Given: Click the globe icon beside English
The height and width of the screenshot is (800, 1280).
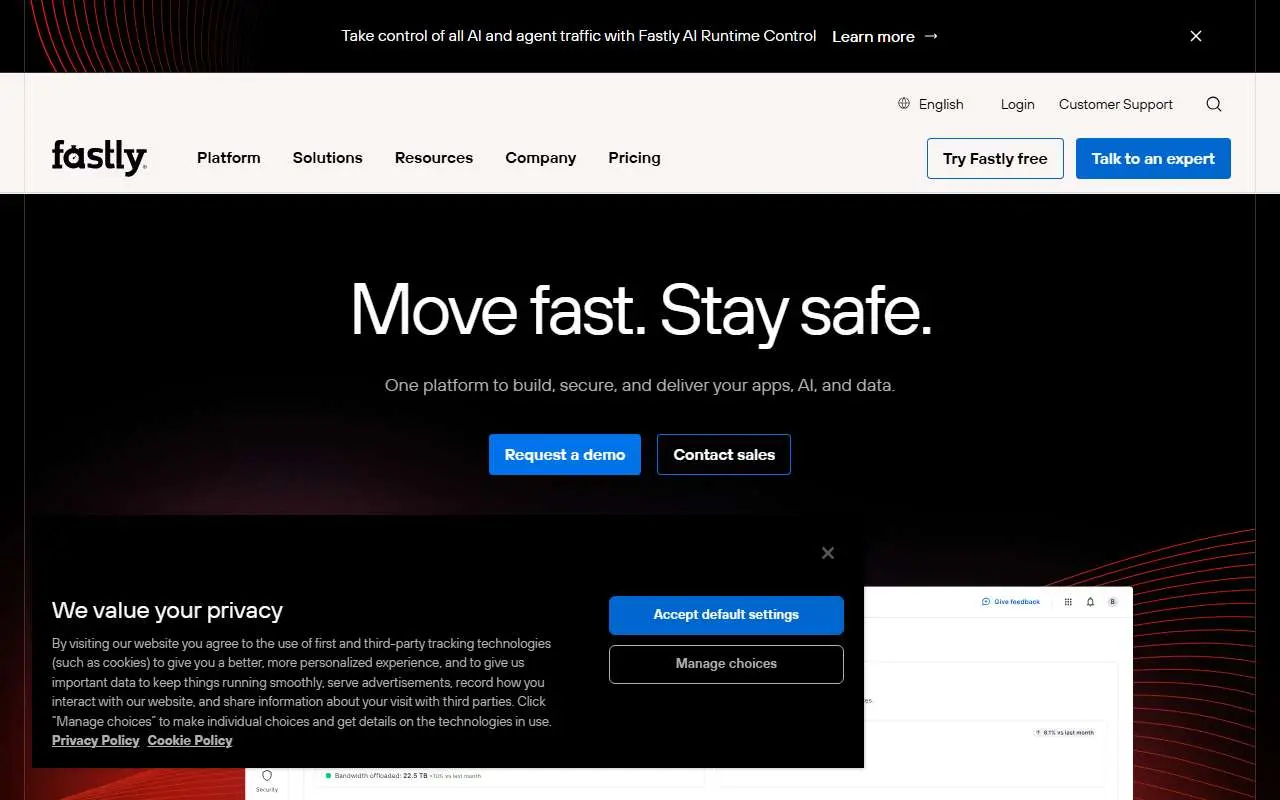Looking at the screenshot, I should 904,103.
